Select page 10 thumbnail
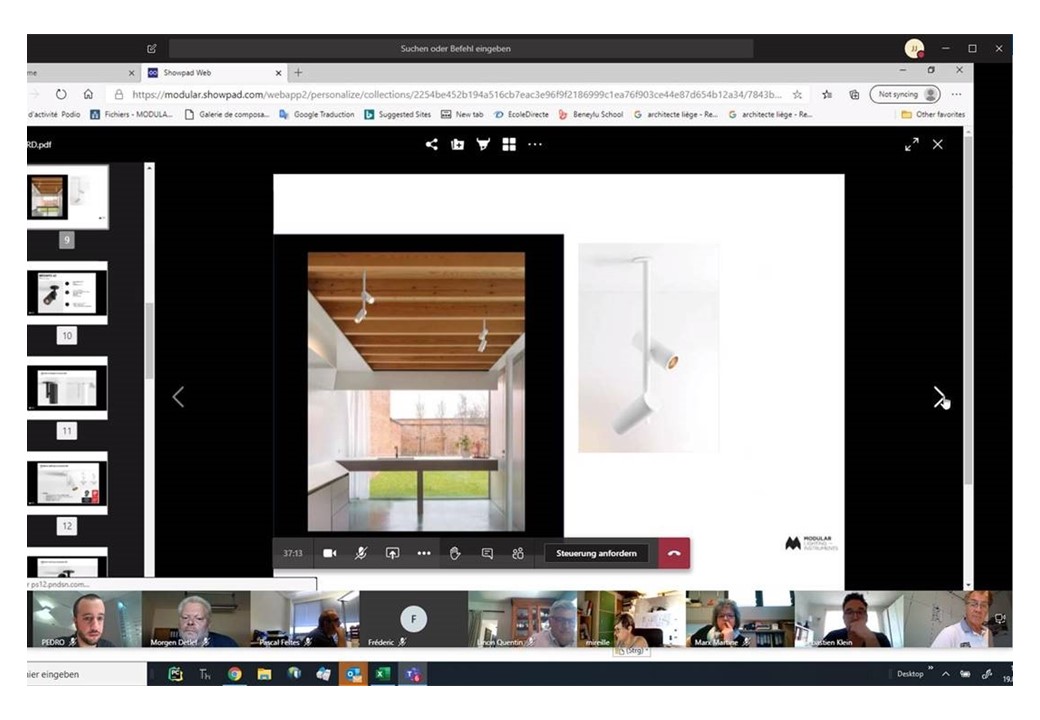1040x720 pixels. click(x=67, y=292)
